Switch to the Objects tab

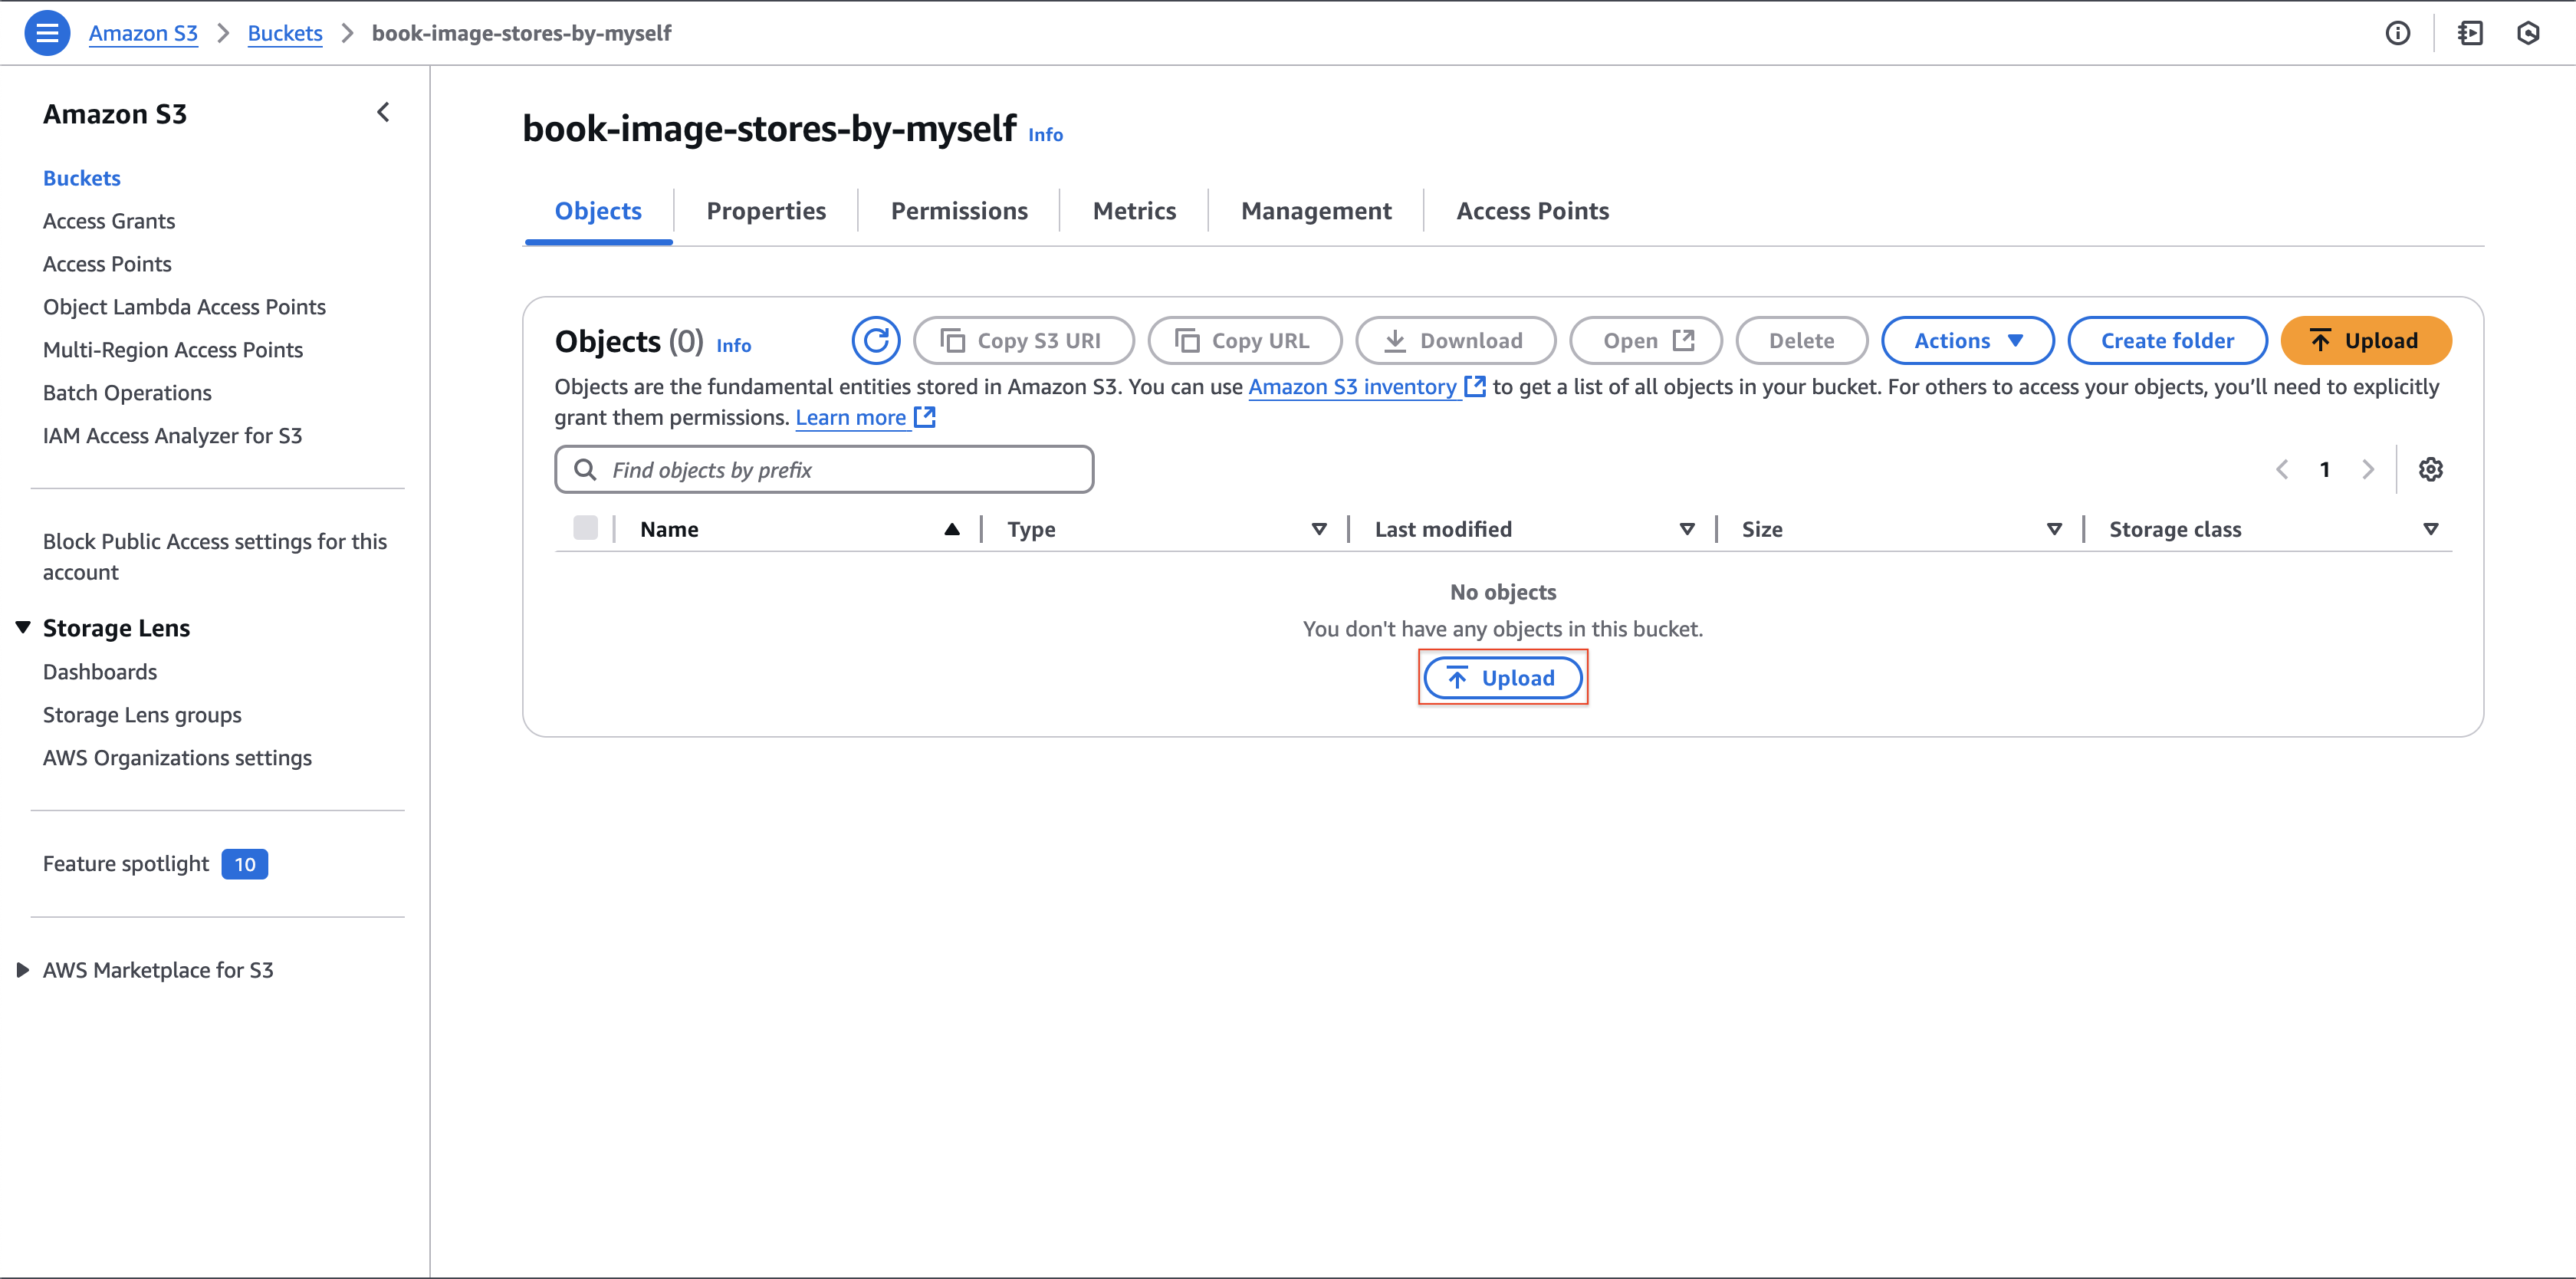click(x=598, y=211)
